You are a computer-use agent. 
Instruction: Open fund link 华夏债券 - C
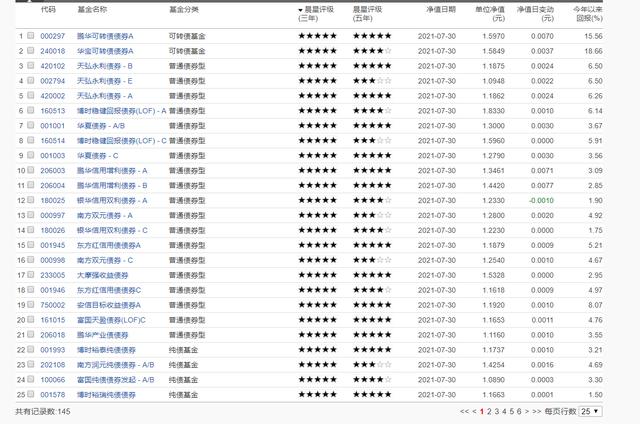(98, 156)
